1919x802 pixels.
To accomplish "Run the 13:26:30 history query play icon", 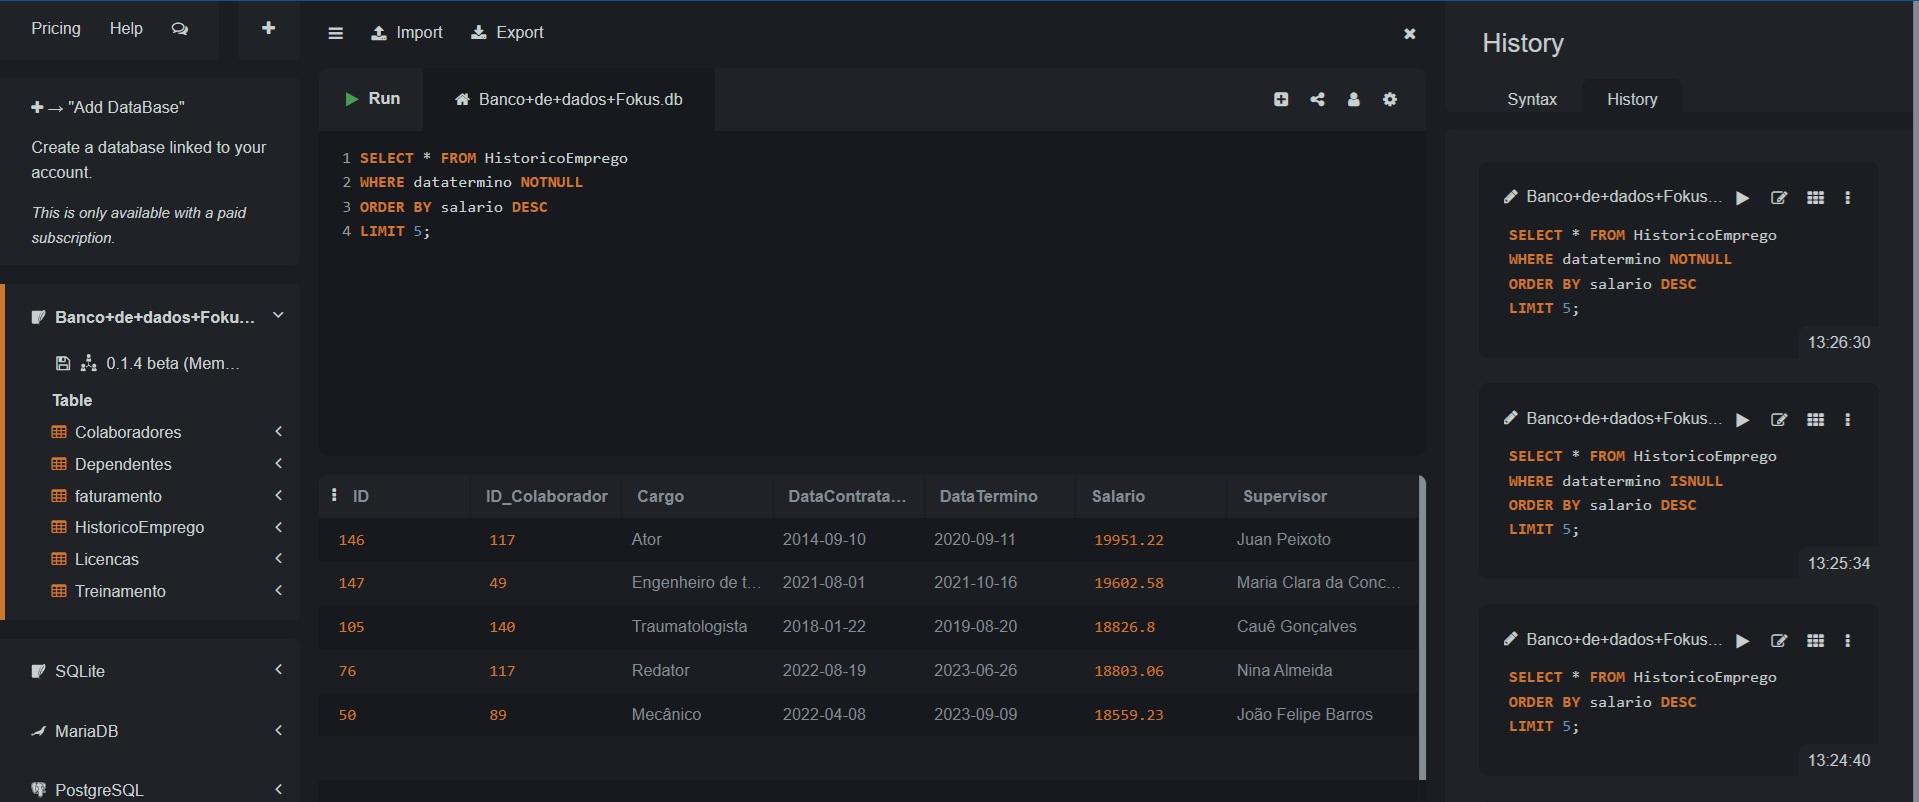I will coord(1743,198).
